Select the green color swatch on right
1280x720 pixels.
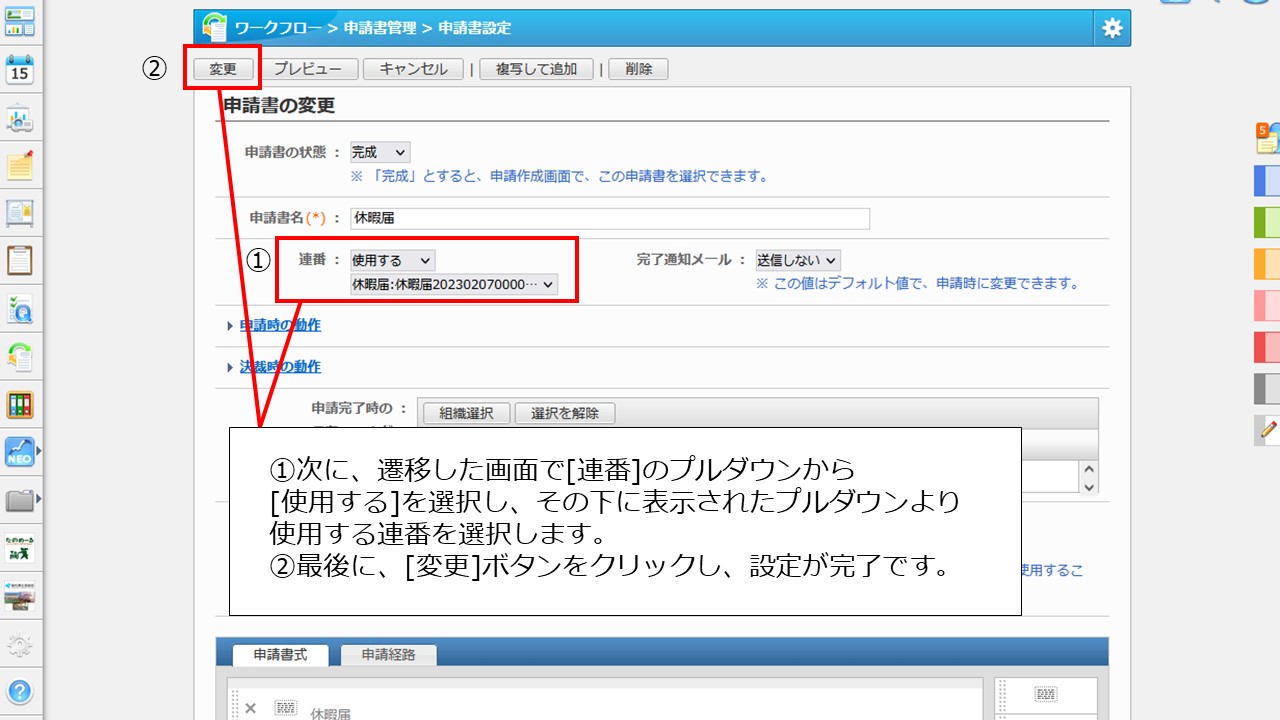pos(1267,221)
